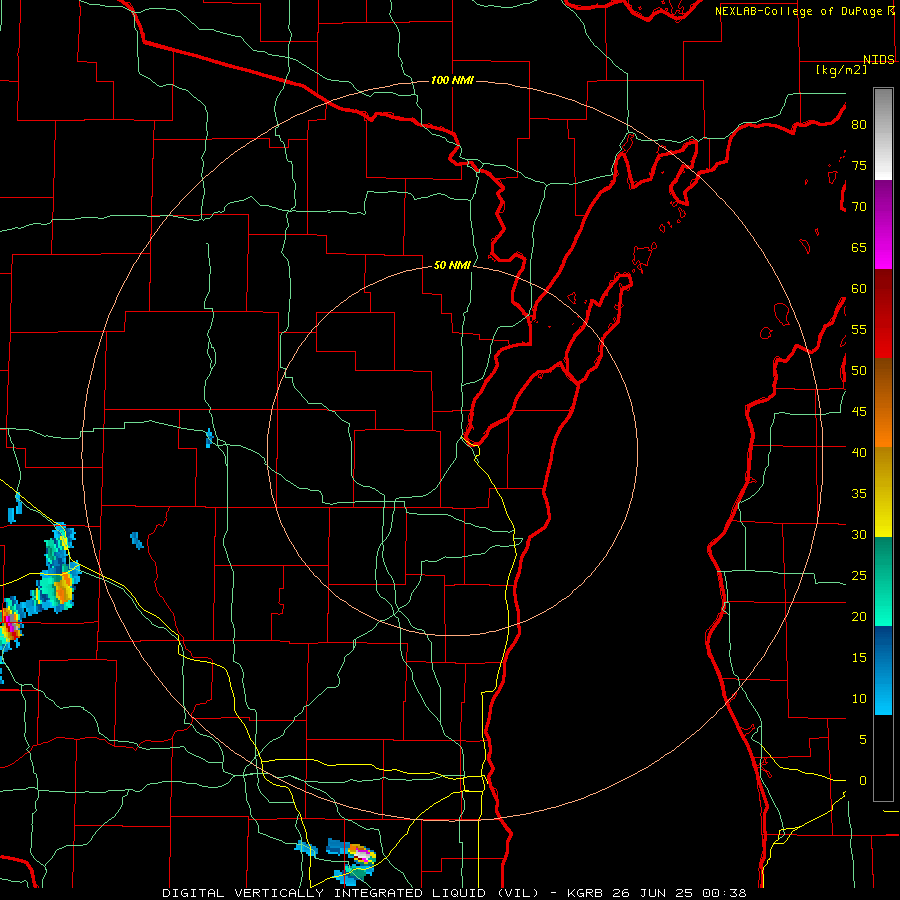Image resolution: width=900 pixels, height=900 pixels.
Task: Click the NEXLAB-College of DuPage credit text
Action: click(800, 11)
